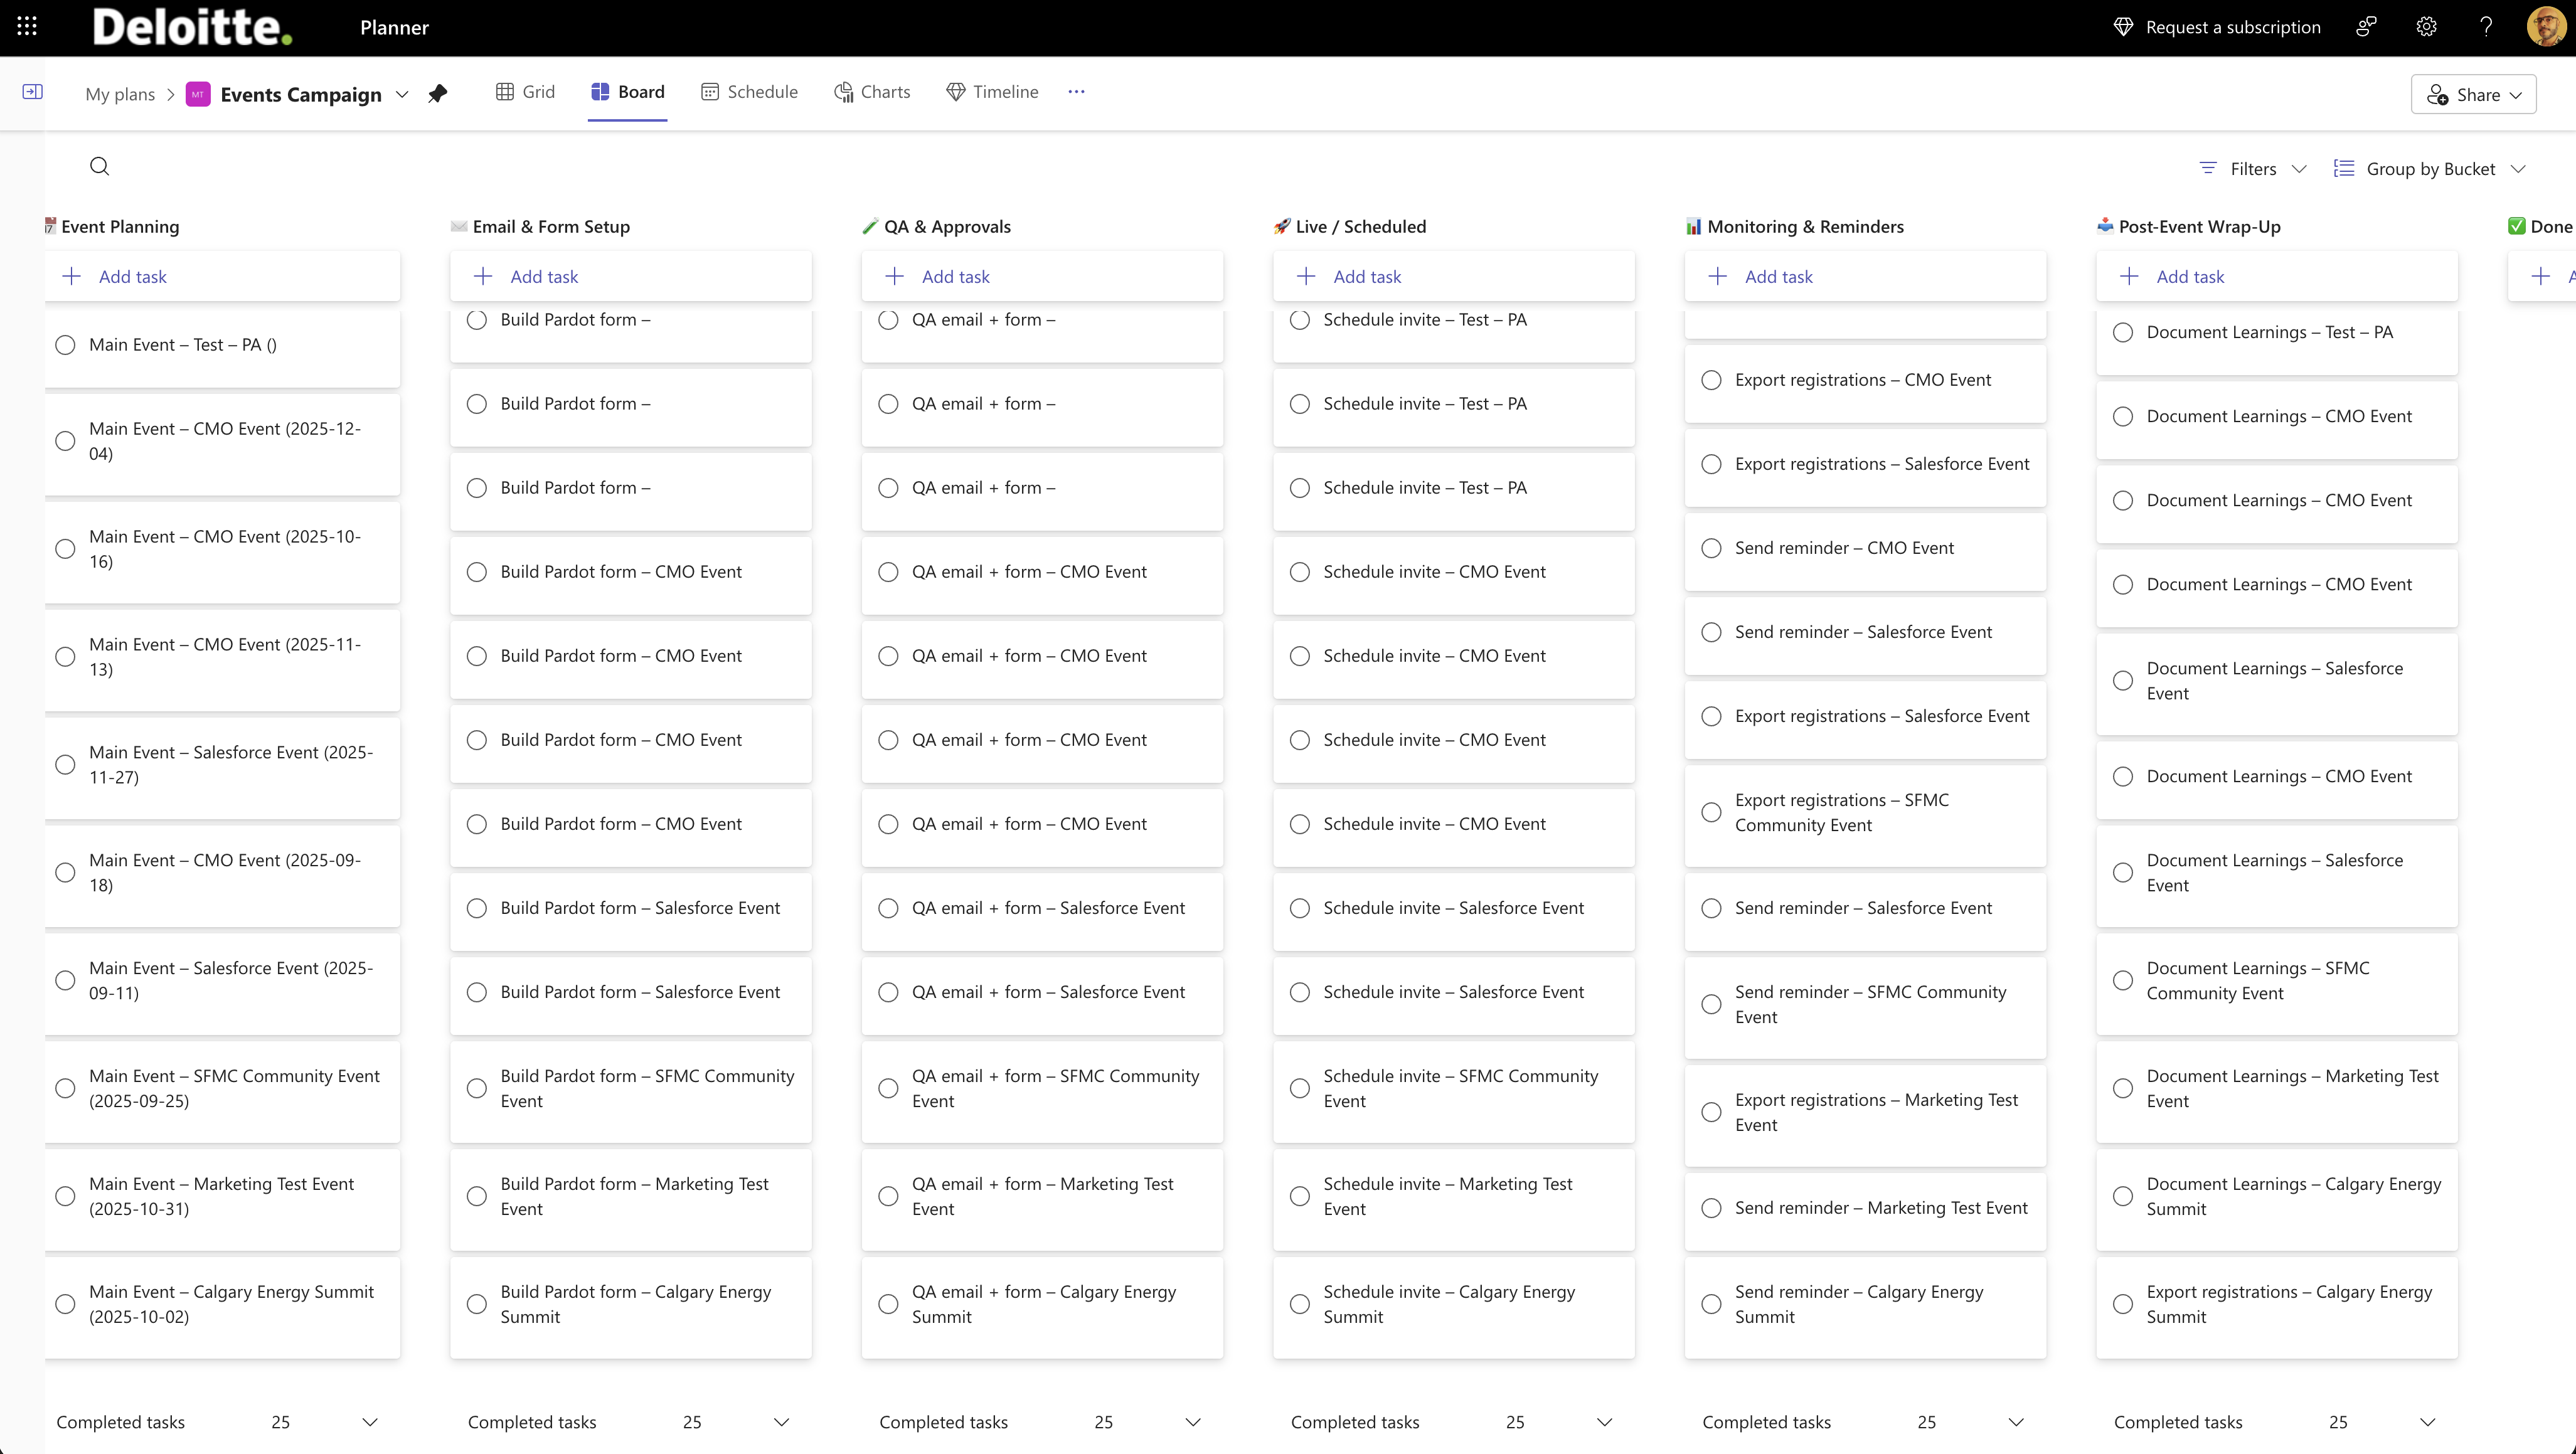Complete Build Pardot form – Calgary Energy Summit
The image size is (2576, 1454).
477,1304
